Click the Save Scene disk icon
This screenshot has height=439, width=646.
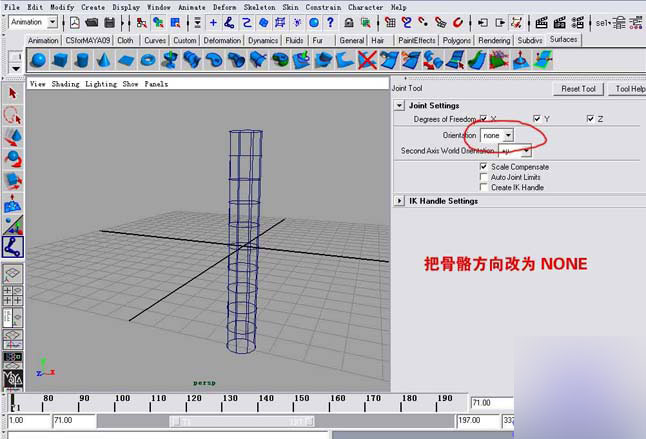coord(110,23)
